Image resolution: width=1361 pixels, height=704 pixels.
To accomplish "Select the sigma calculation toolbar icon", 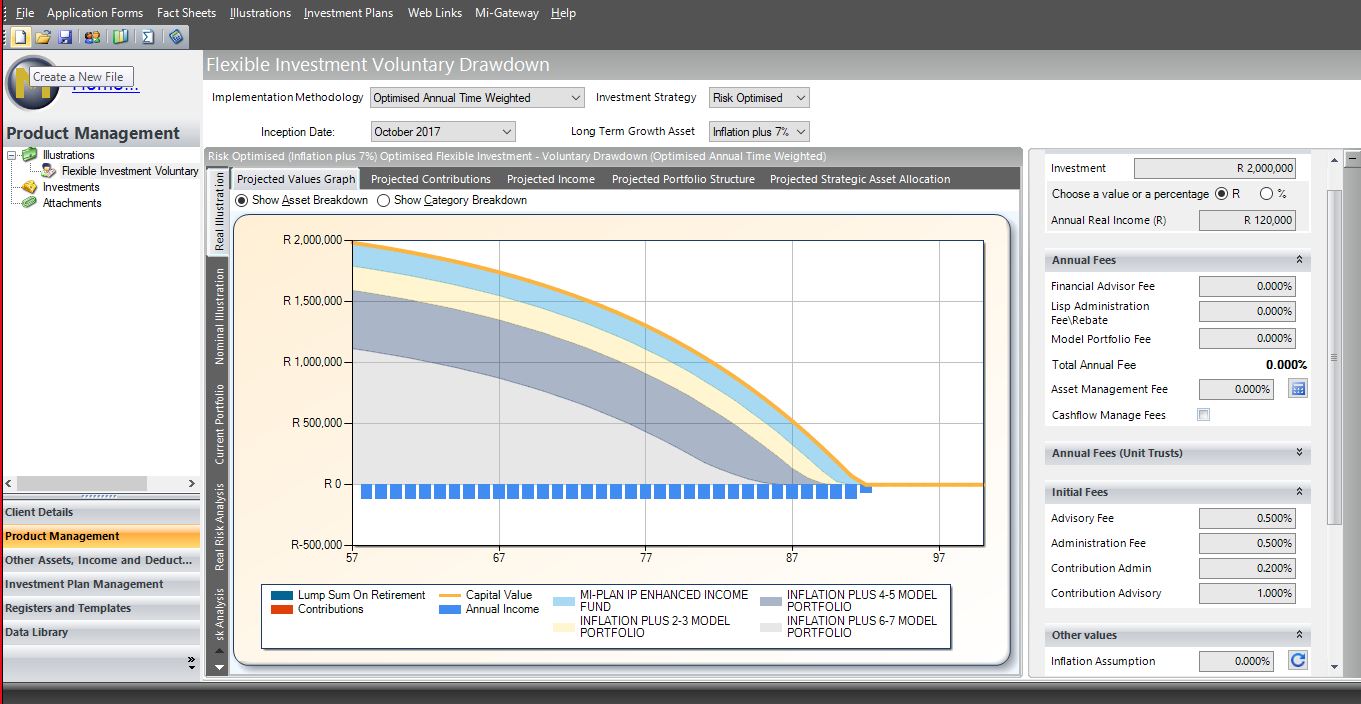I will click(x=147, y=36).
